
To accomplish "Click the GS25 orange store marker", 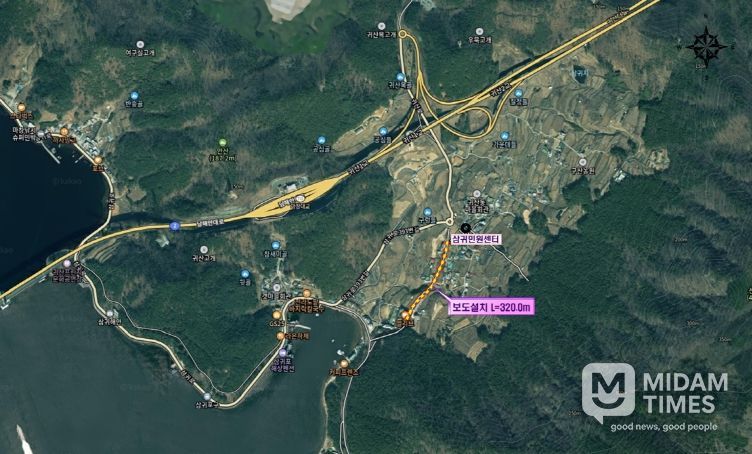I will tap(277, 315).
